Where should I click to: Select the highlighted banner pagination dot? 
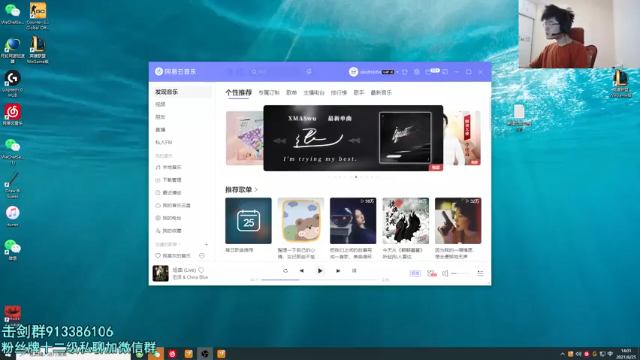coord(356,177)
